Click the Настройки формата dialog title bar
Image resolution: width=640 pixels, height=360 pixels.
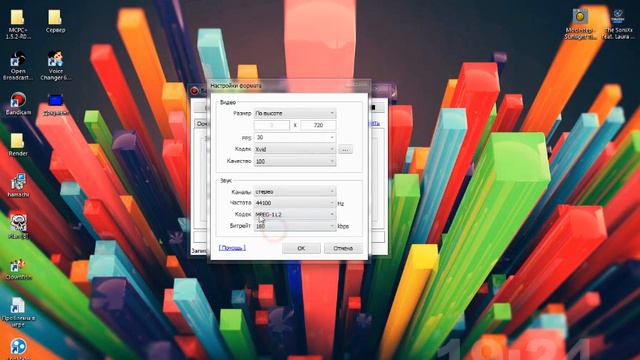tap(290, 85)
